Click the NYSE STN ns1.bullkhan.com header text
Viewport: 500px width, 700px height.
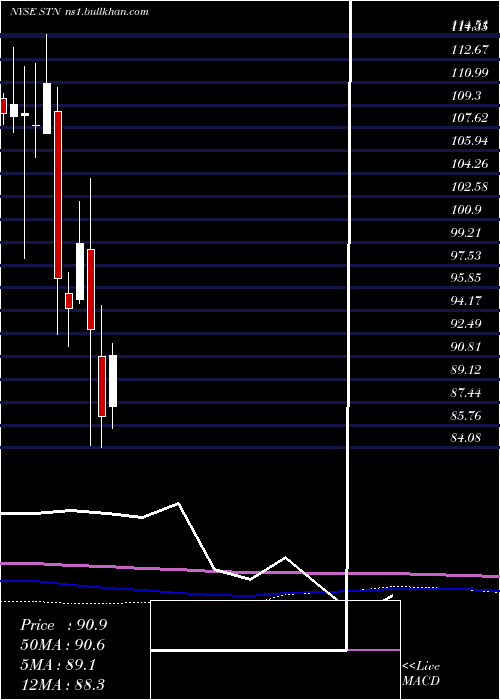tap(79, 12)
